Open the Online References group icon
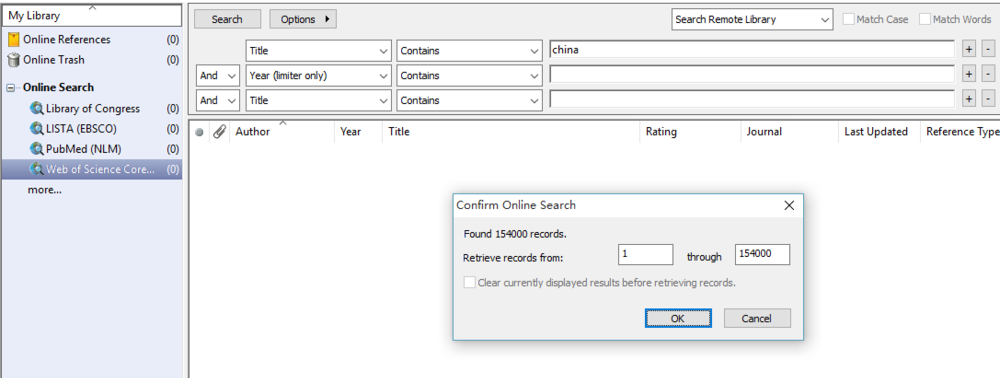 tap(13, 40)
